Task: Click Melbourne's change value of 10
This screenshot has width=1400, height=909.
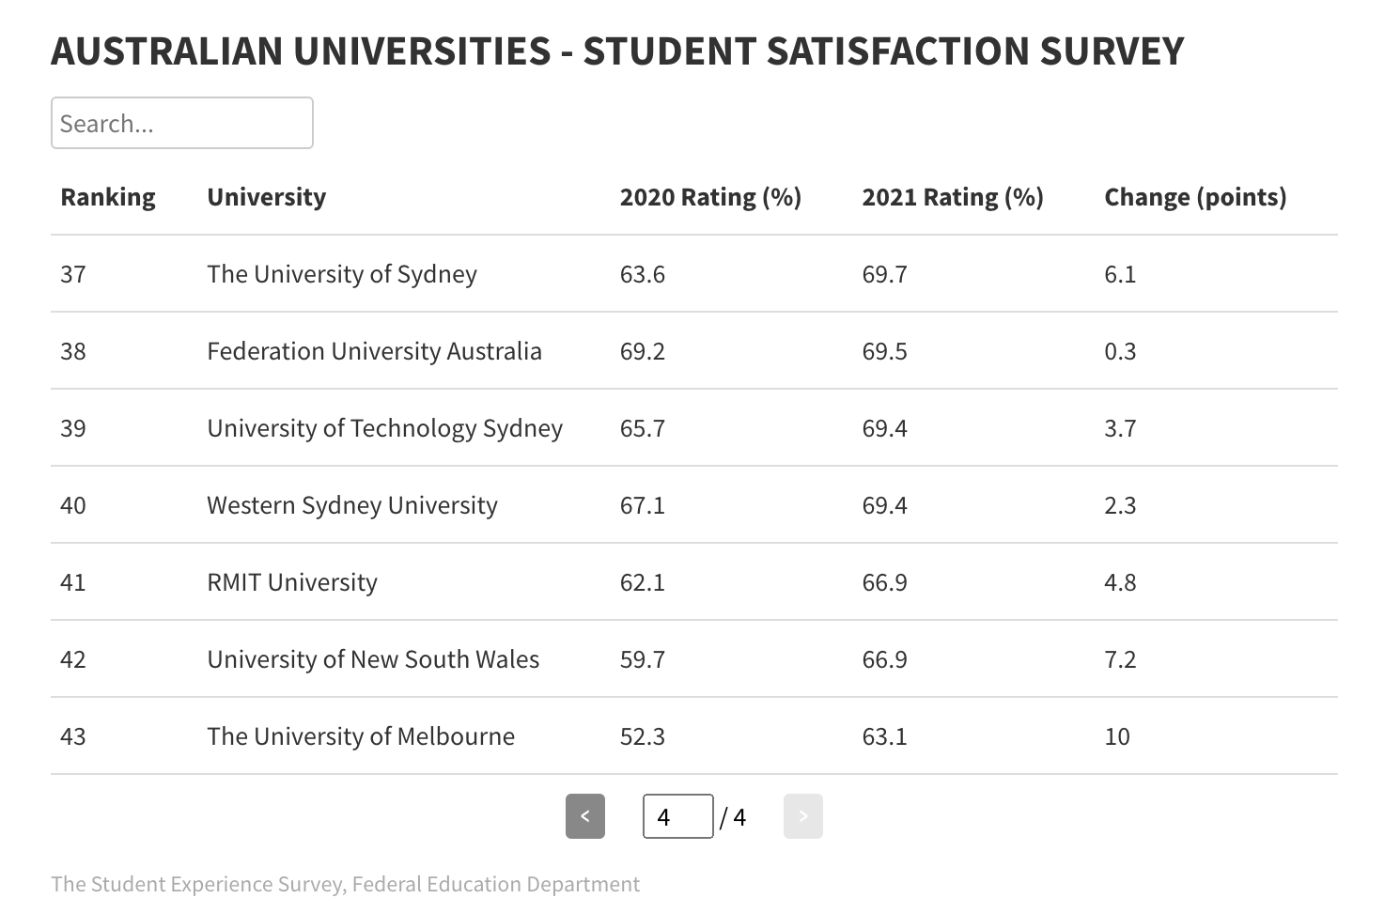Action: coord(1117,736)
